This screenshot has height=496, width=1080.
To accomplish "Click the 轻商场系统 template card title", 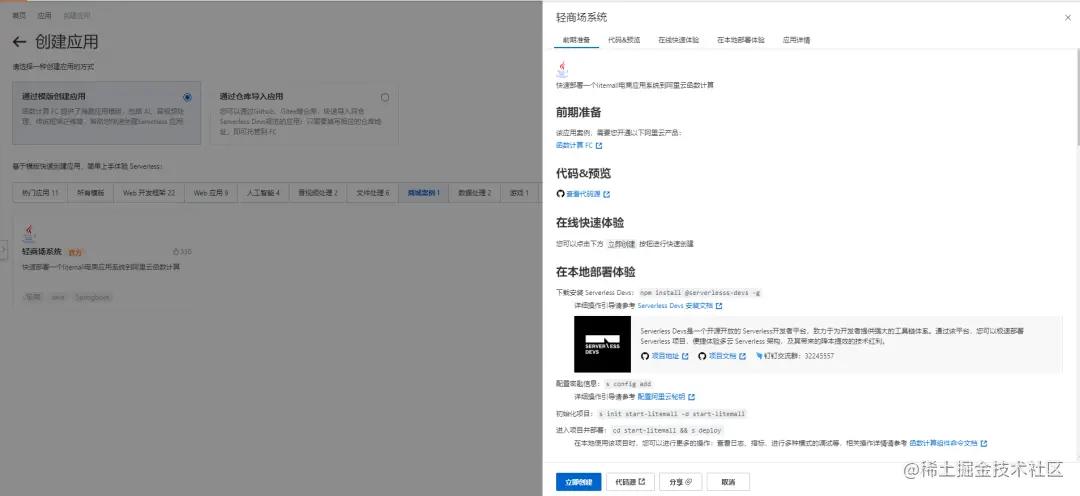I will [42, 252].
